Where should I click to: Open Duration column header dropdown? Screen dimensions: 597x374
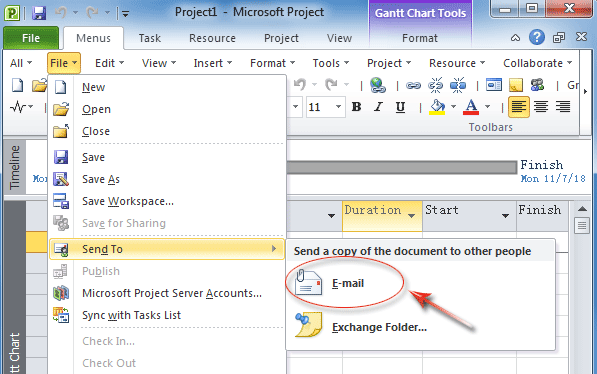[411, 216]
